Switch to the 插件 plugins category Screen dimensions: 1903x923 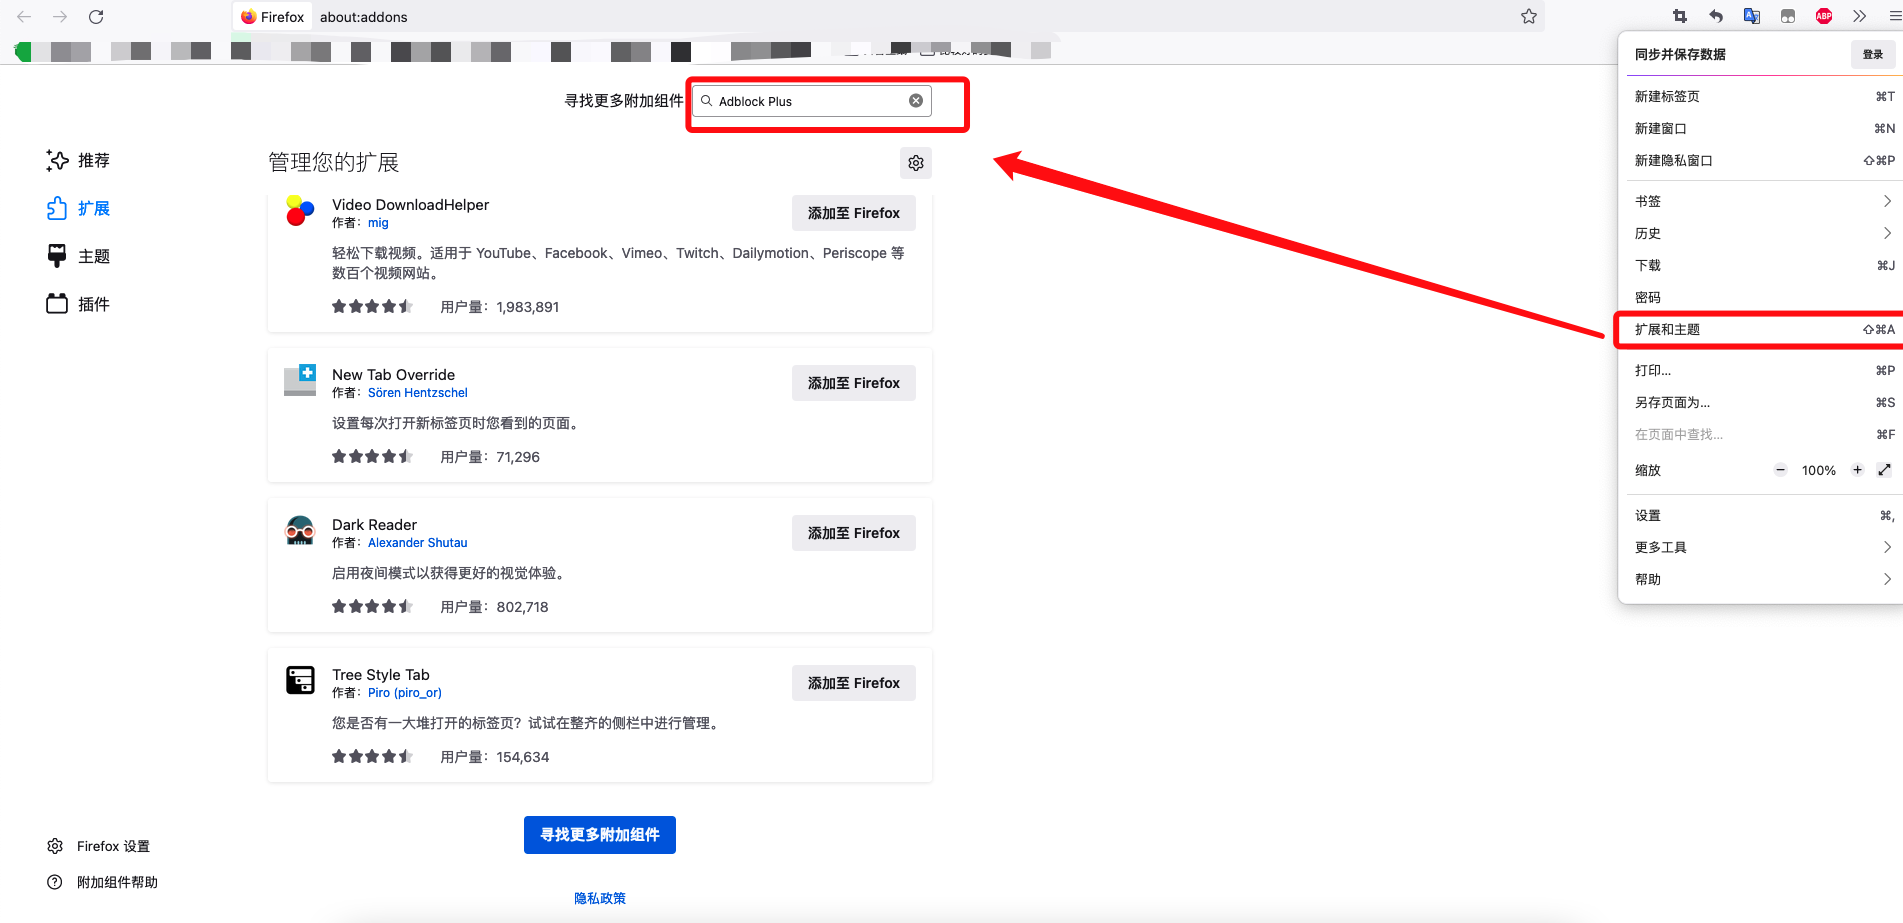78,304
